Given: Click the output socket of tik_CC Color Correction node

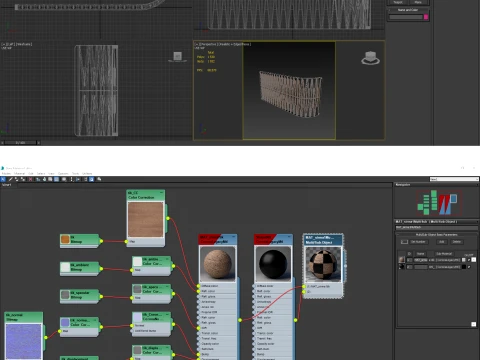Looking at the screenshot, I should [168, 218].
